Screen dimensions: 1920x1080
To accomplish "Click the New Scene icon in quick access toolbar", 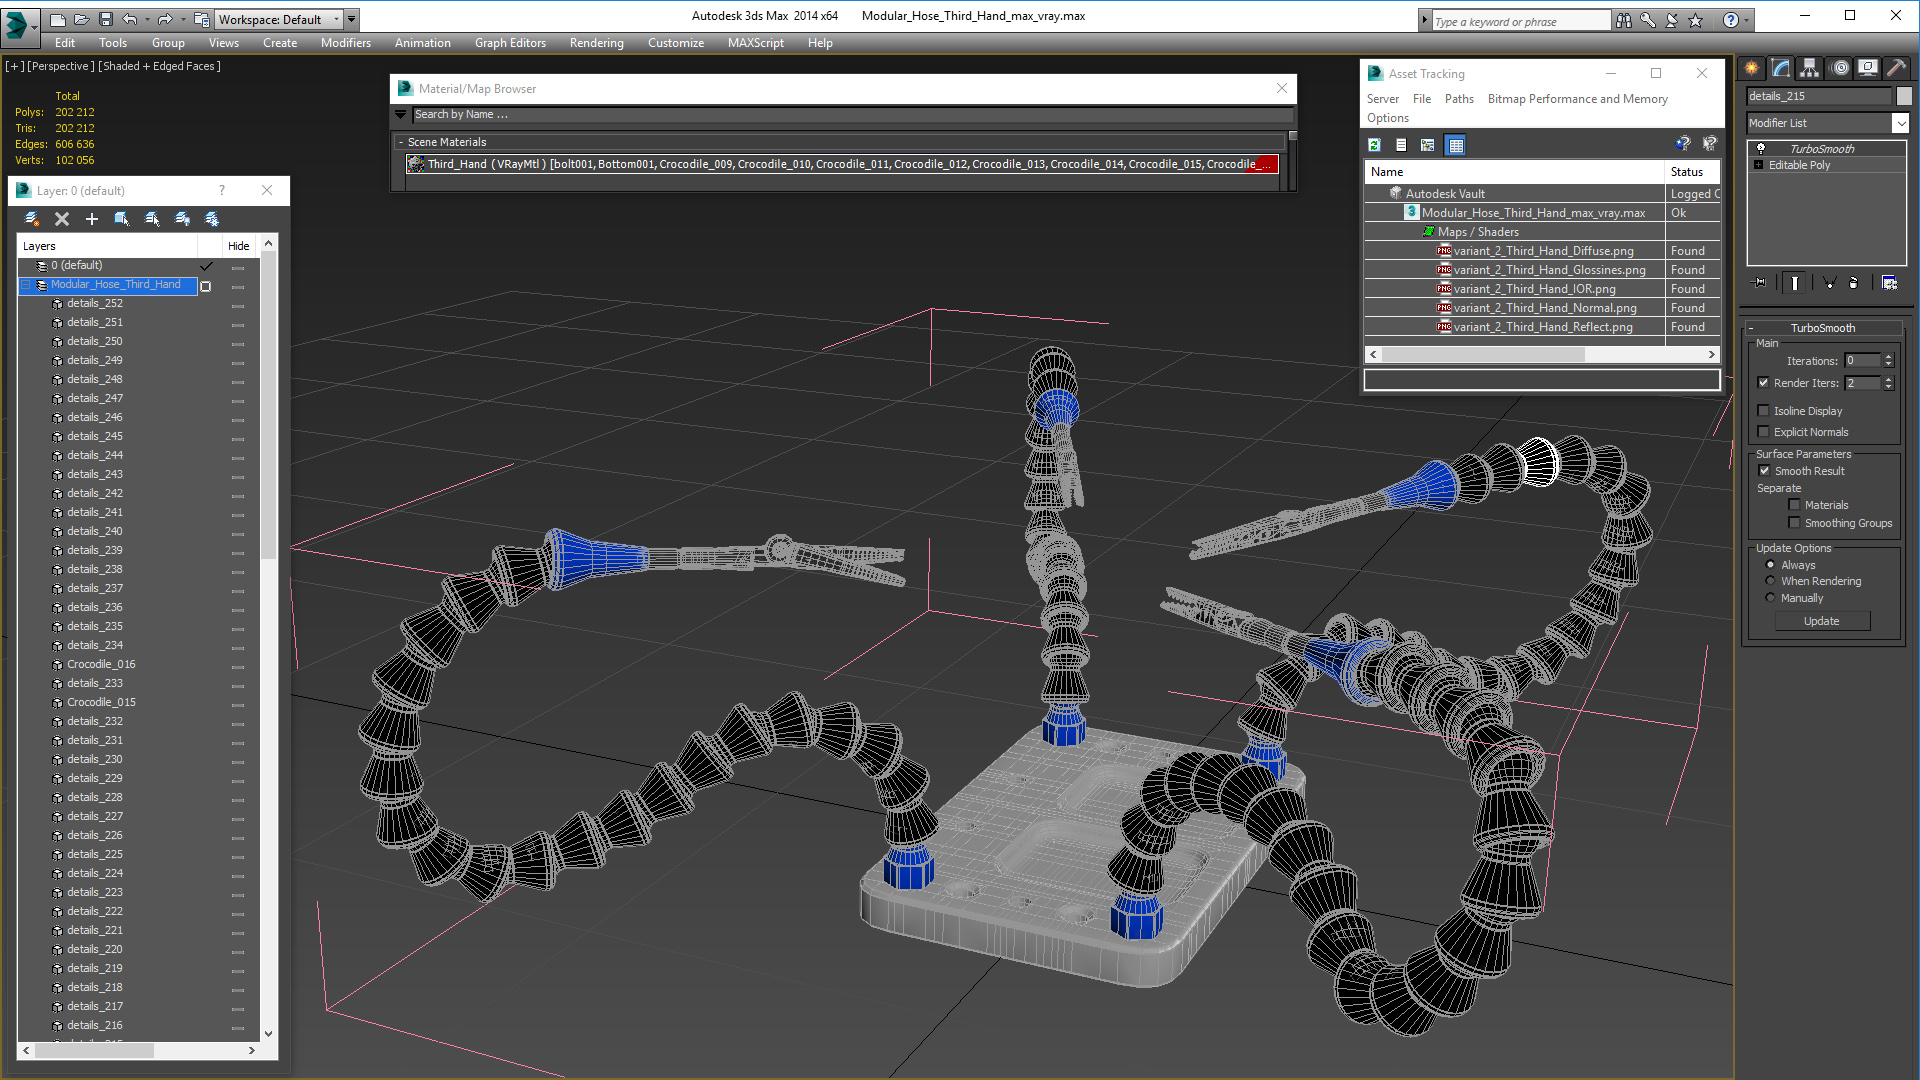I will point(57,19).
